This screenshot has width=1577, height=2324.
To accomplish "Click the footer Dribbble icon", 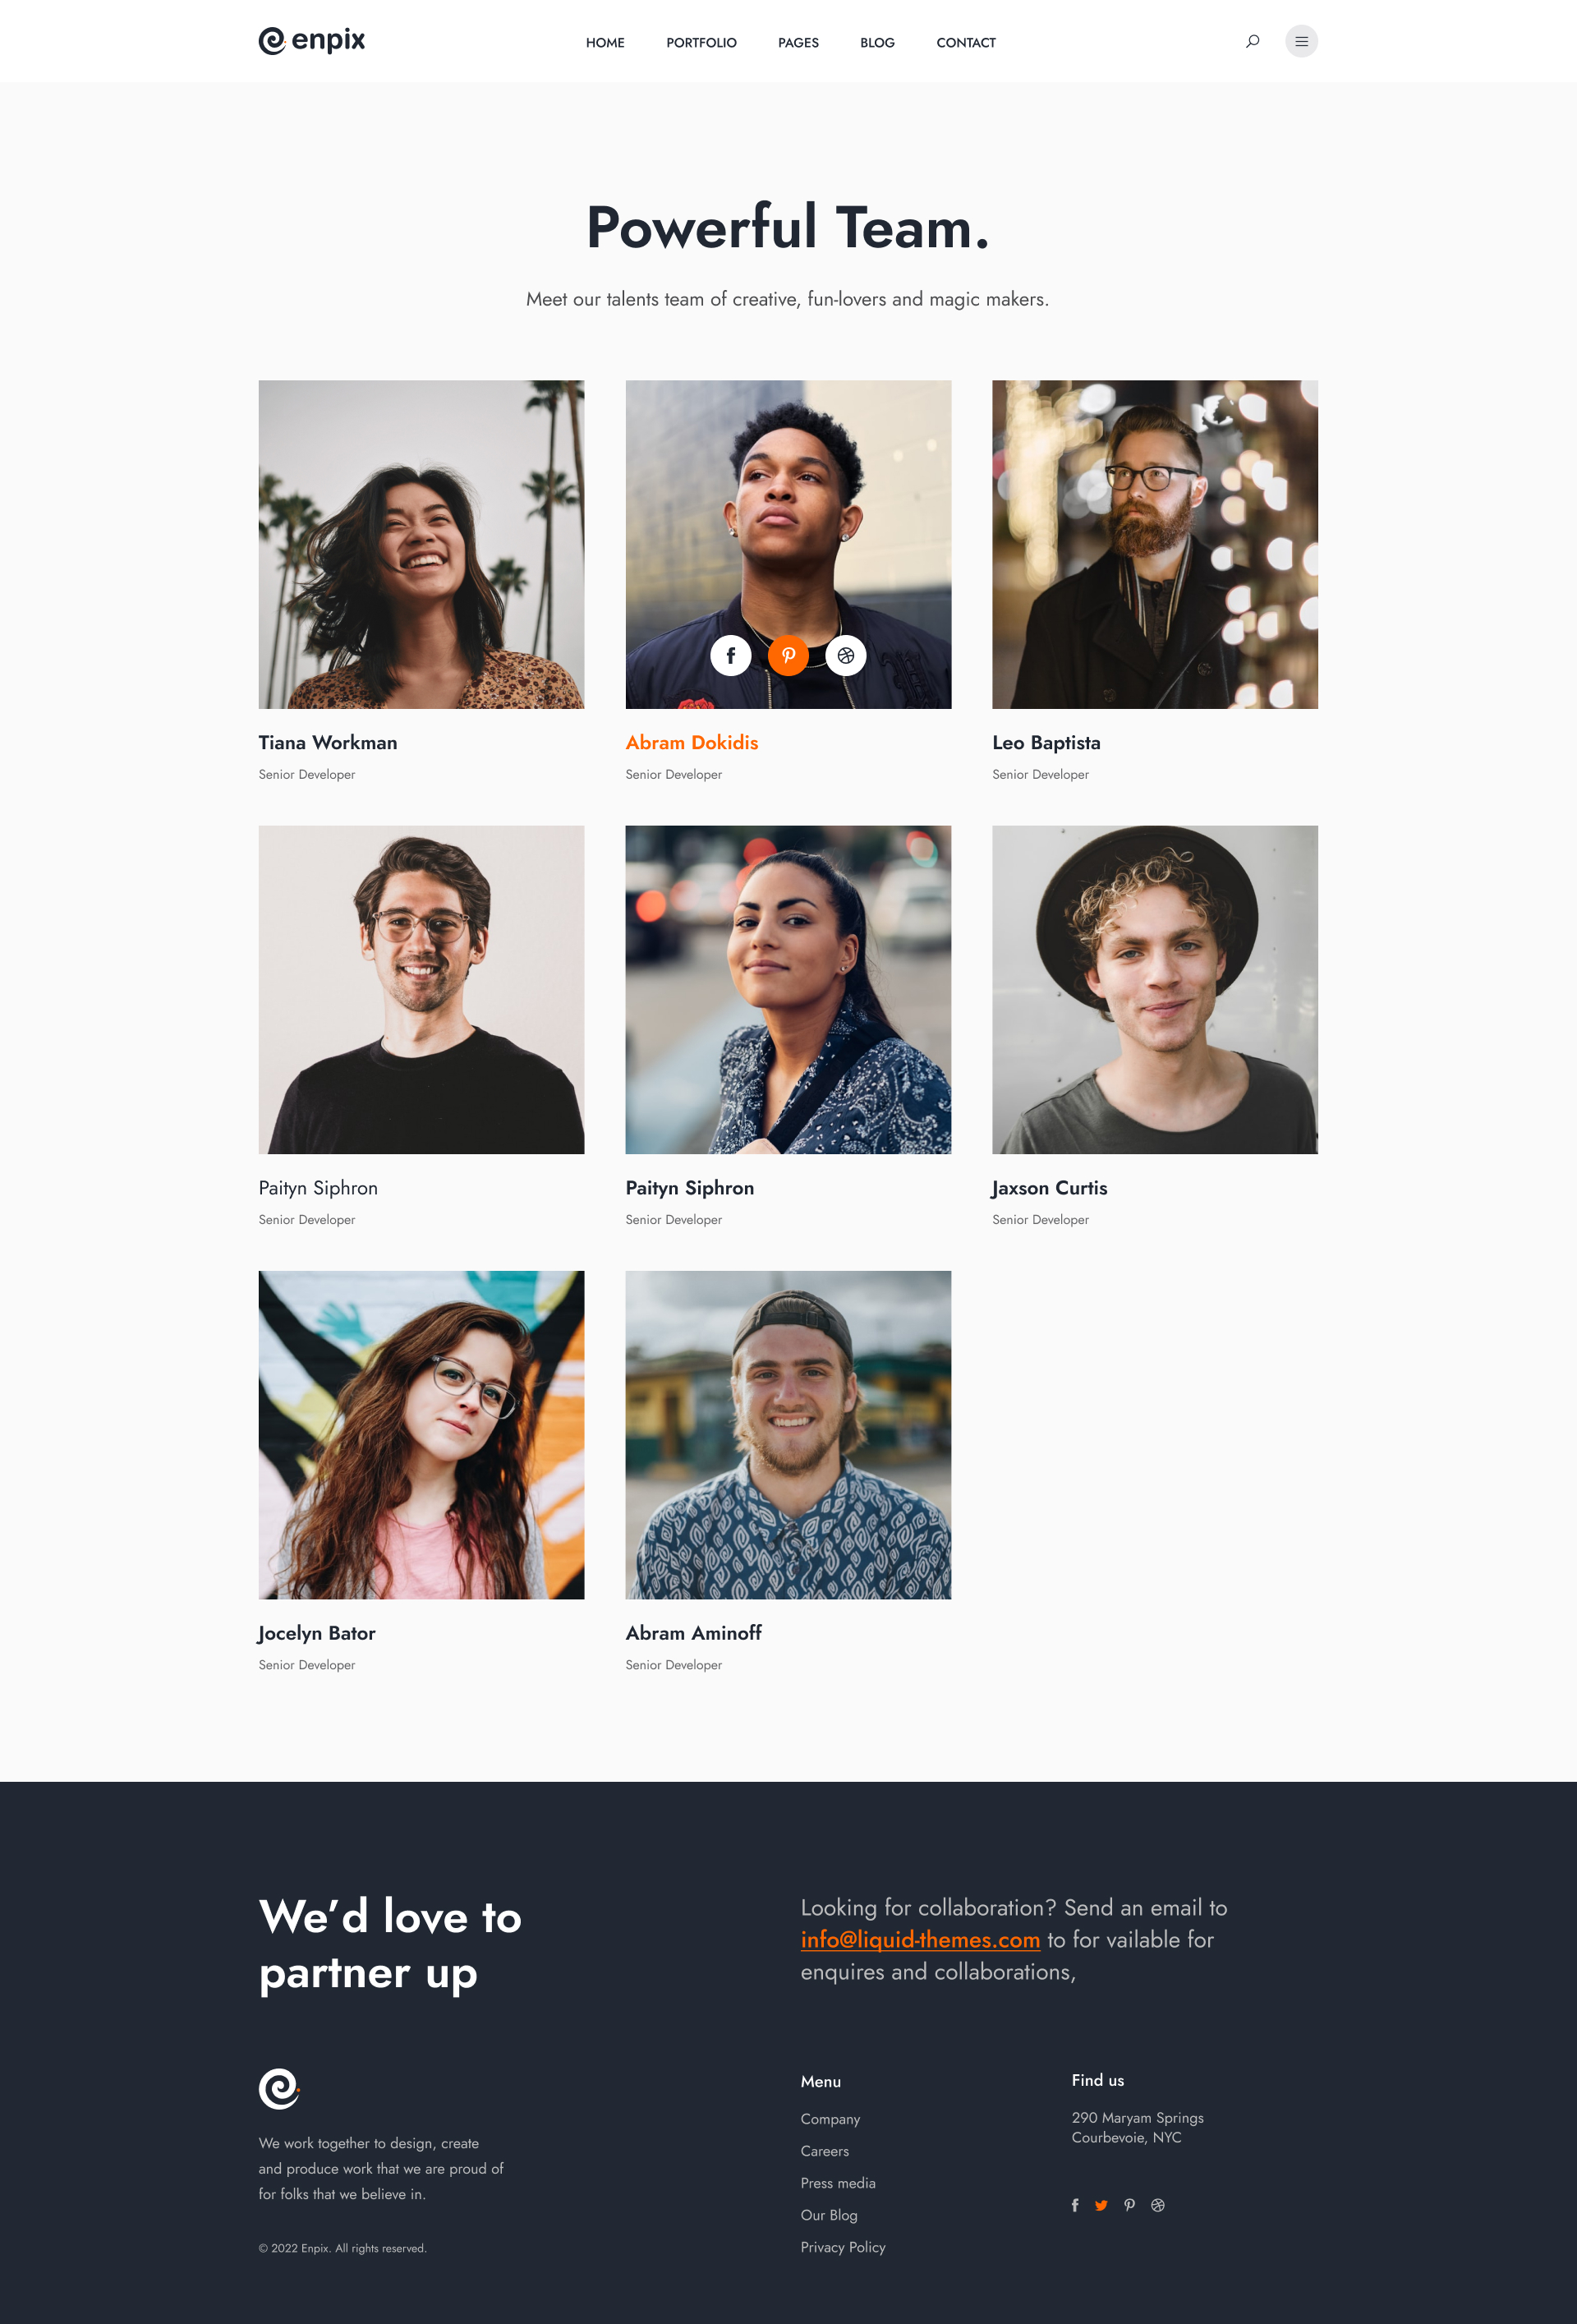I will pos(1158,2205).
